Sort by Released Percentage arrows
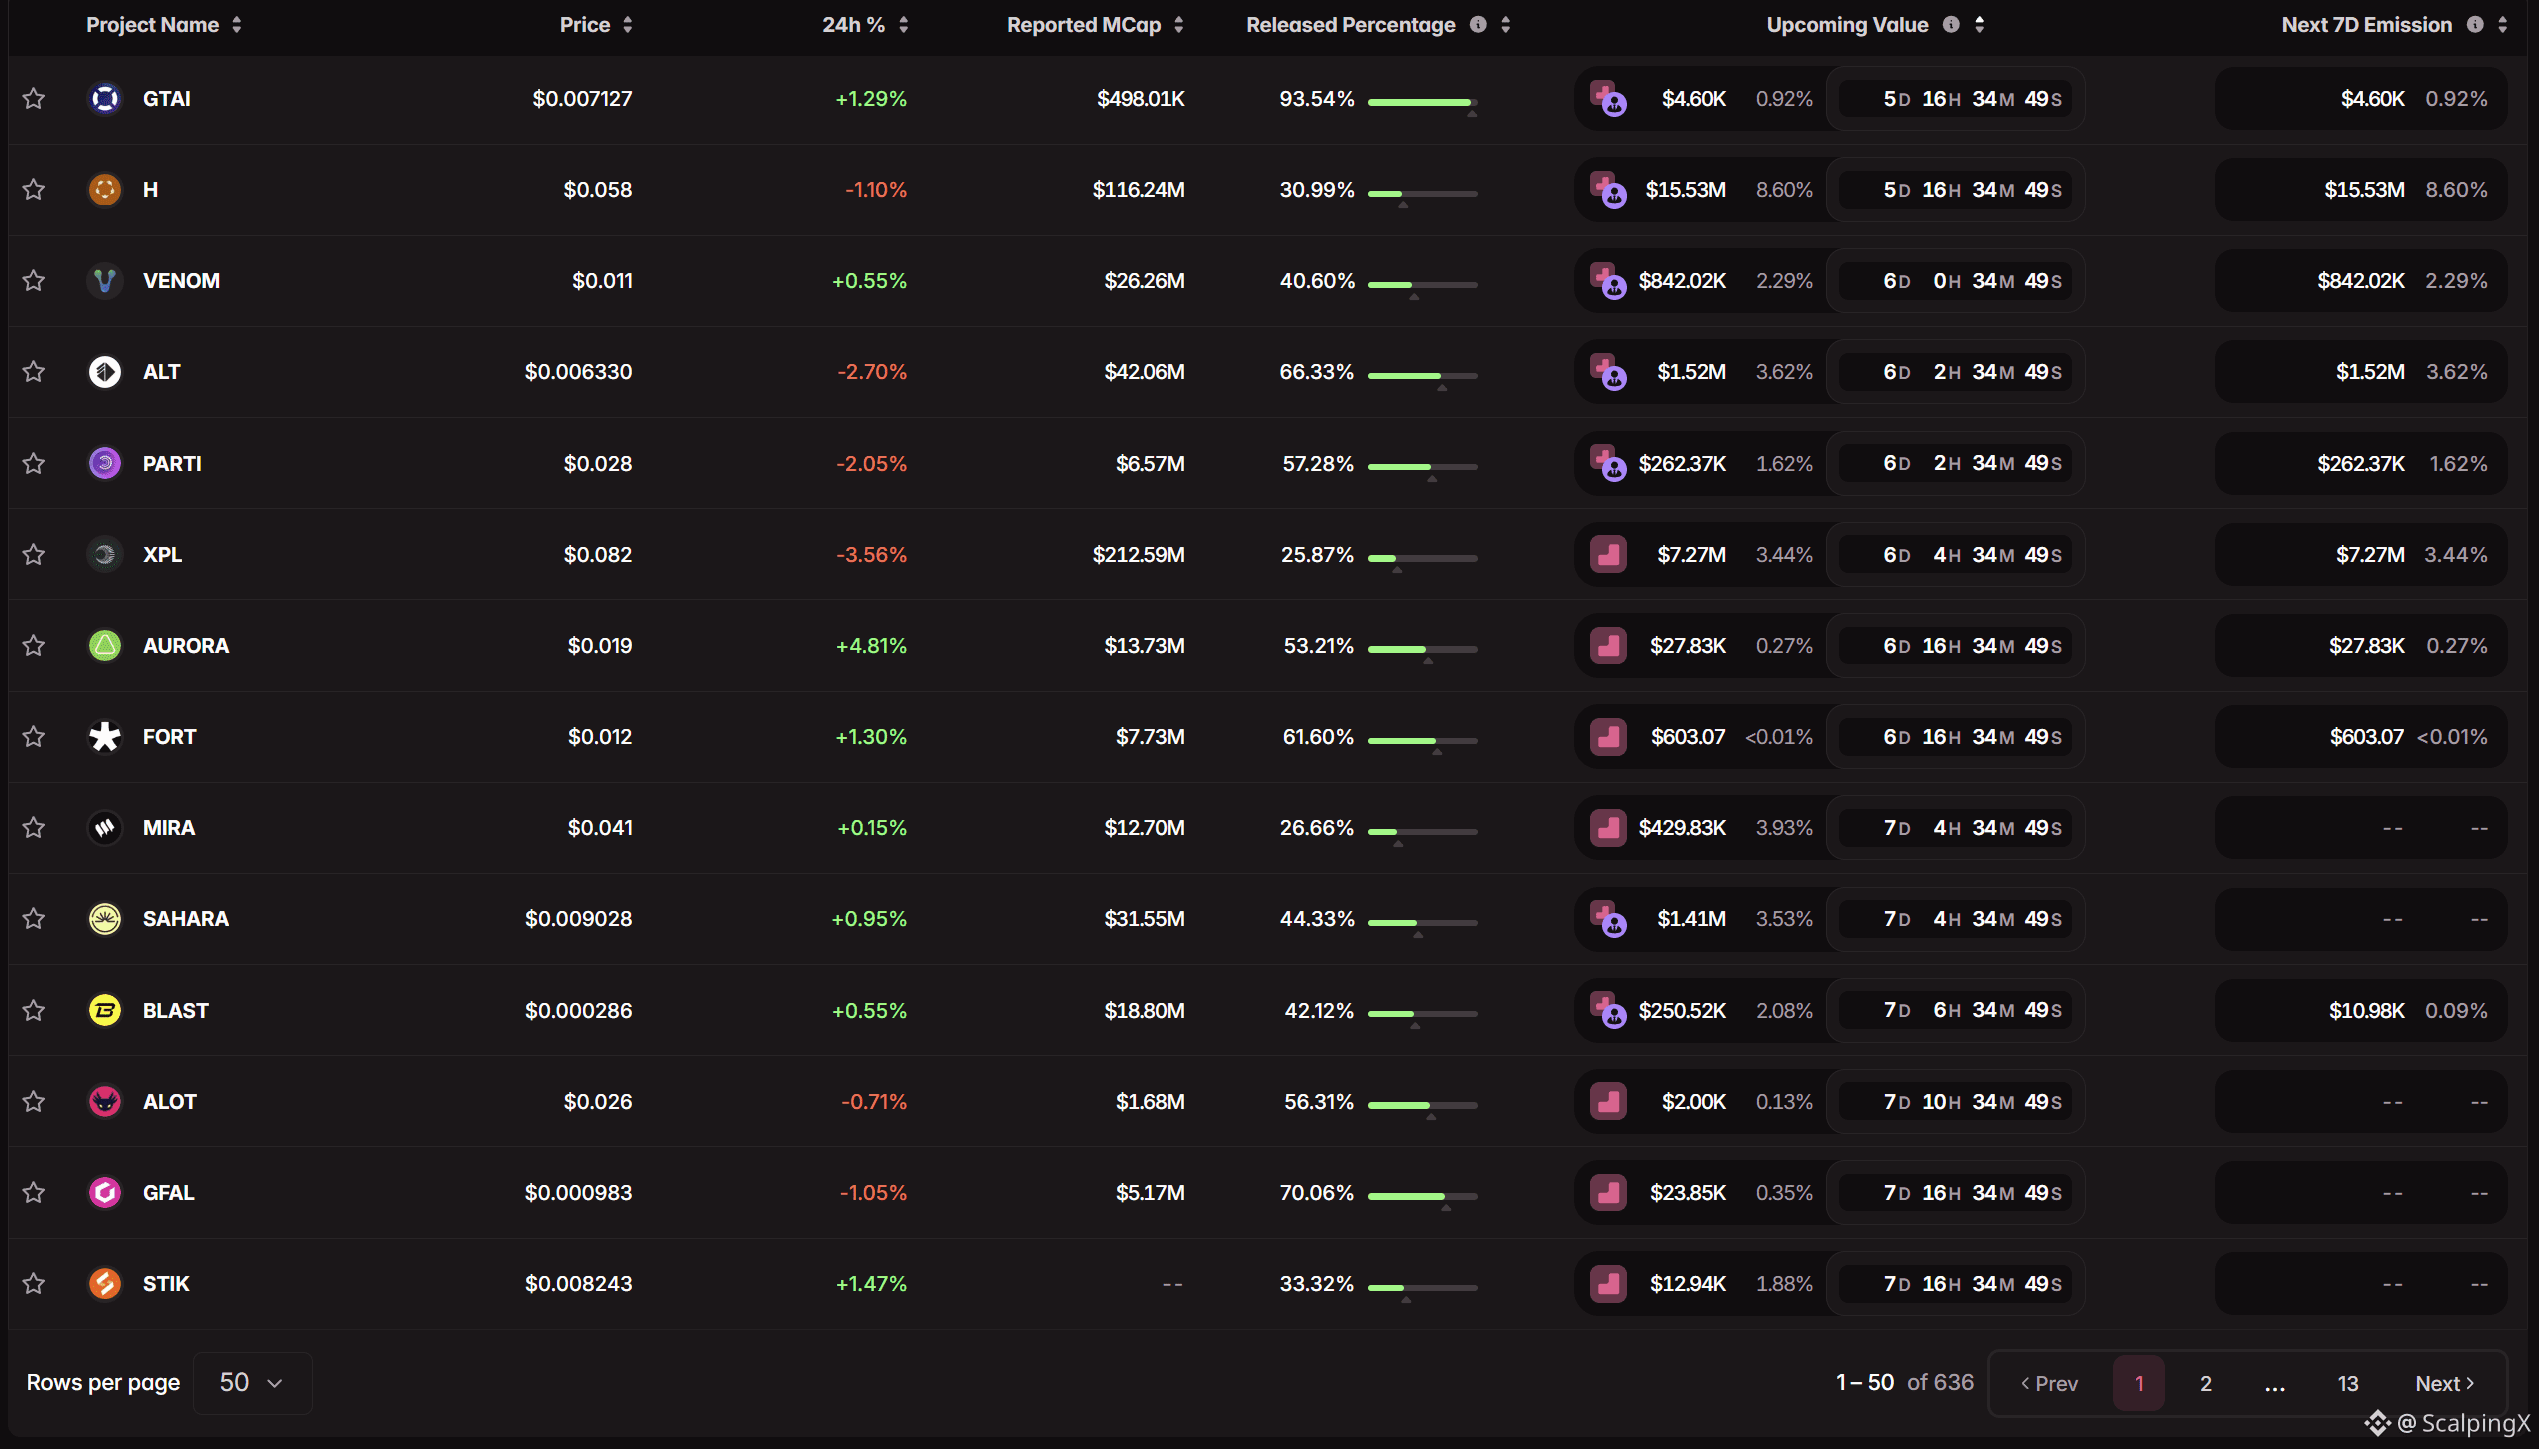The height and width of the screenshot is (1449, 2539). coord(1506,25)
